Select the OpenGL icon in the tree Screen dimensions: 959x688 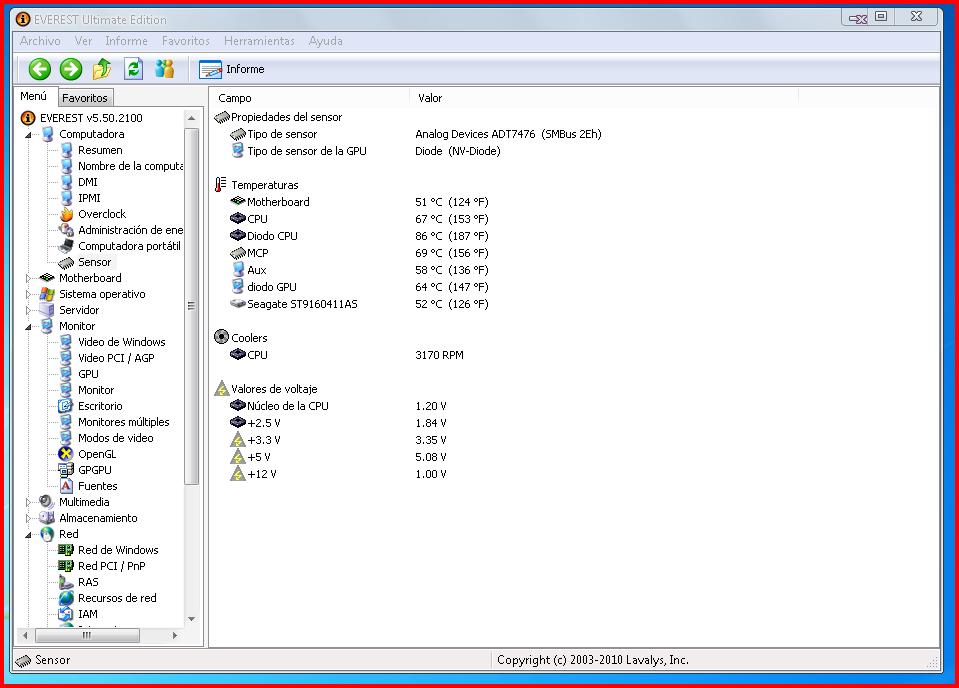tap(66, 454)
